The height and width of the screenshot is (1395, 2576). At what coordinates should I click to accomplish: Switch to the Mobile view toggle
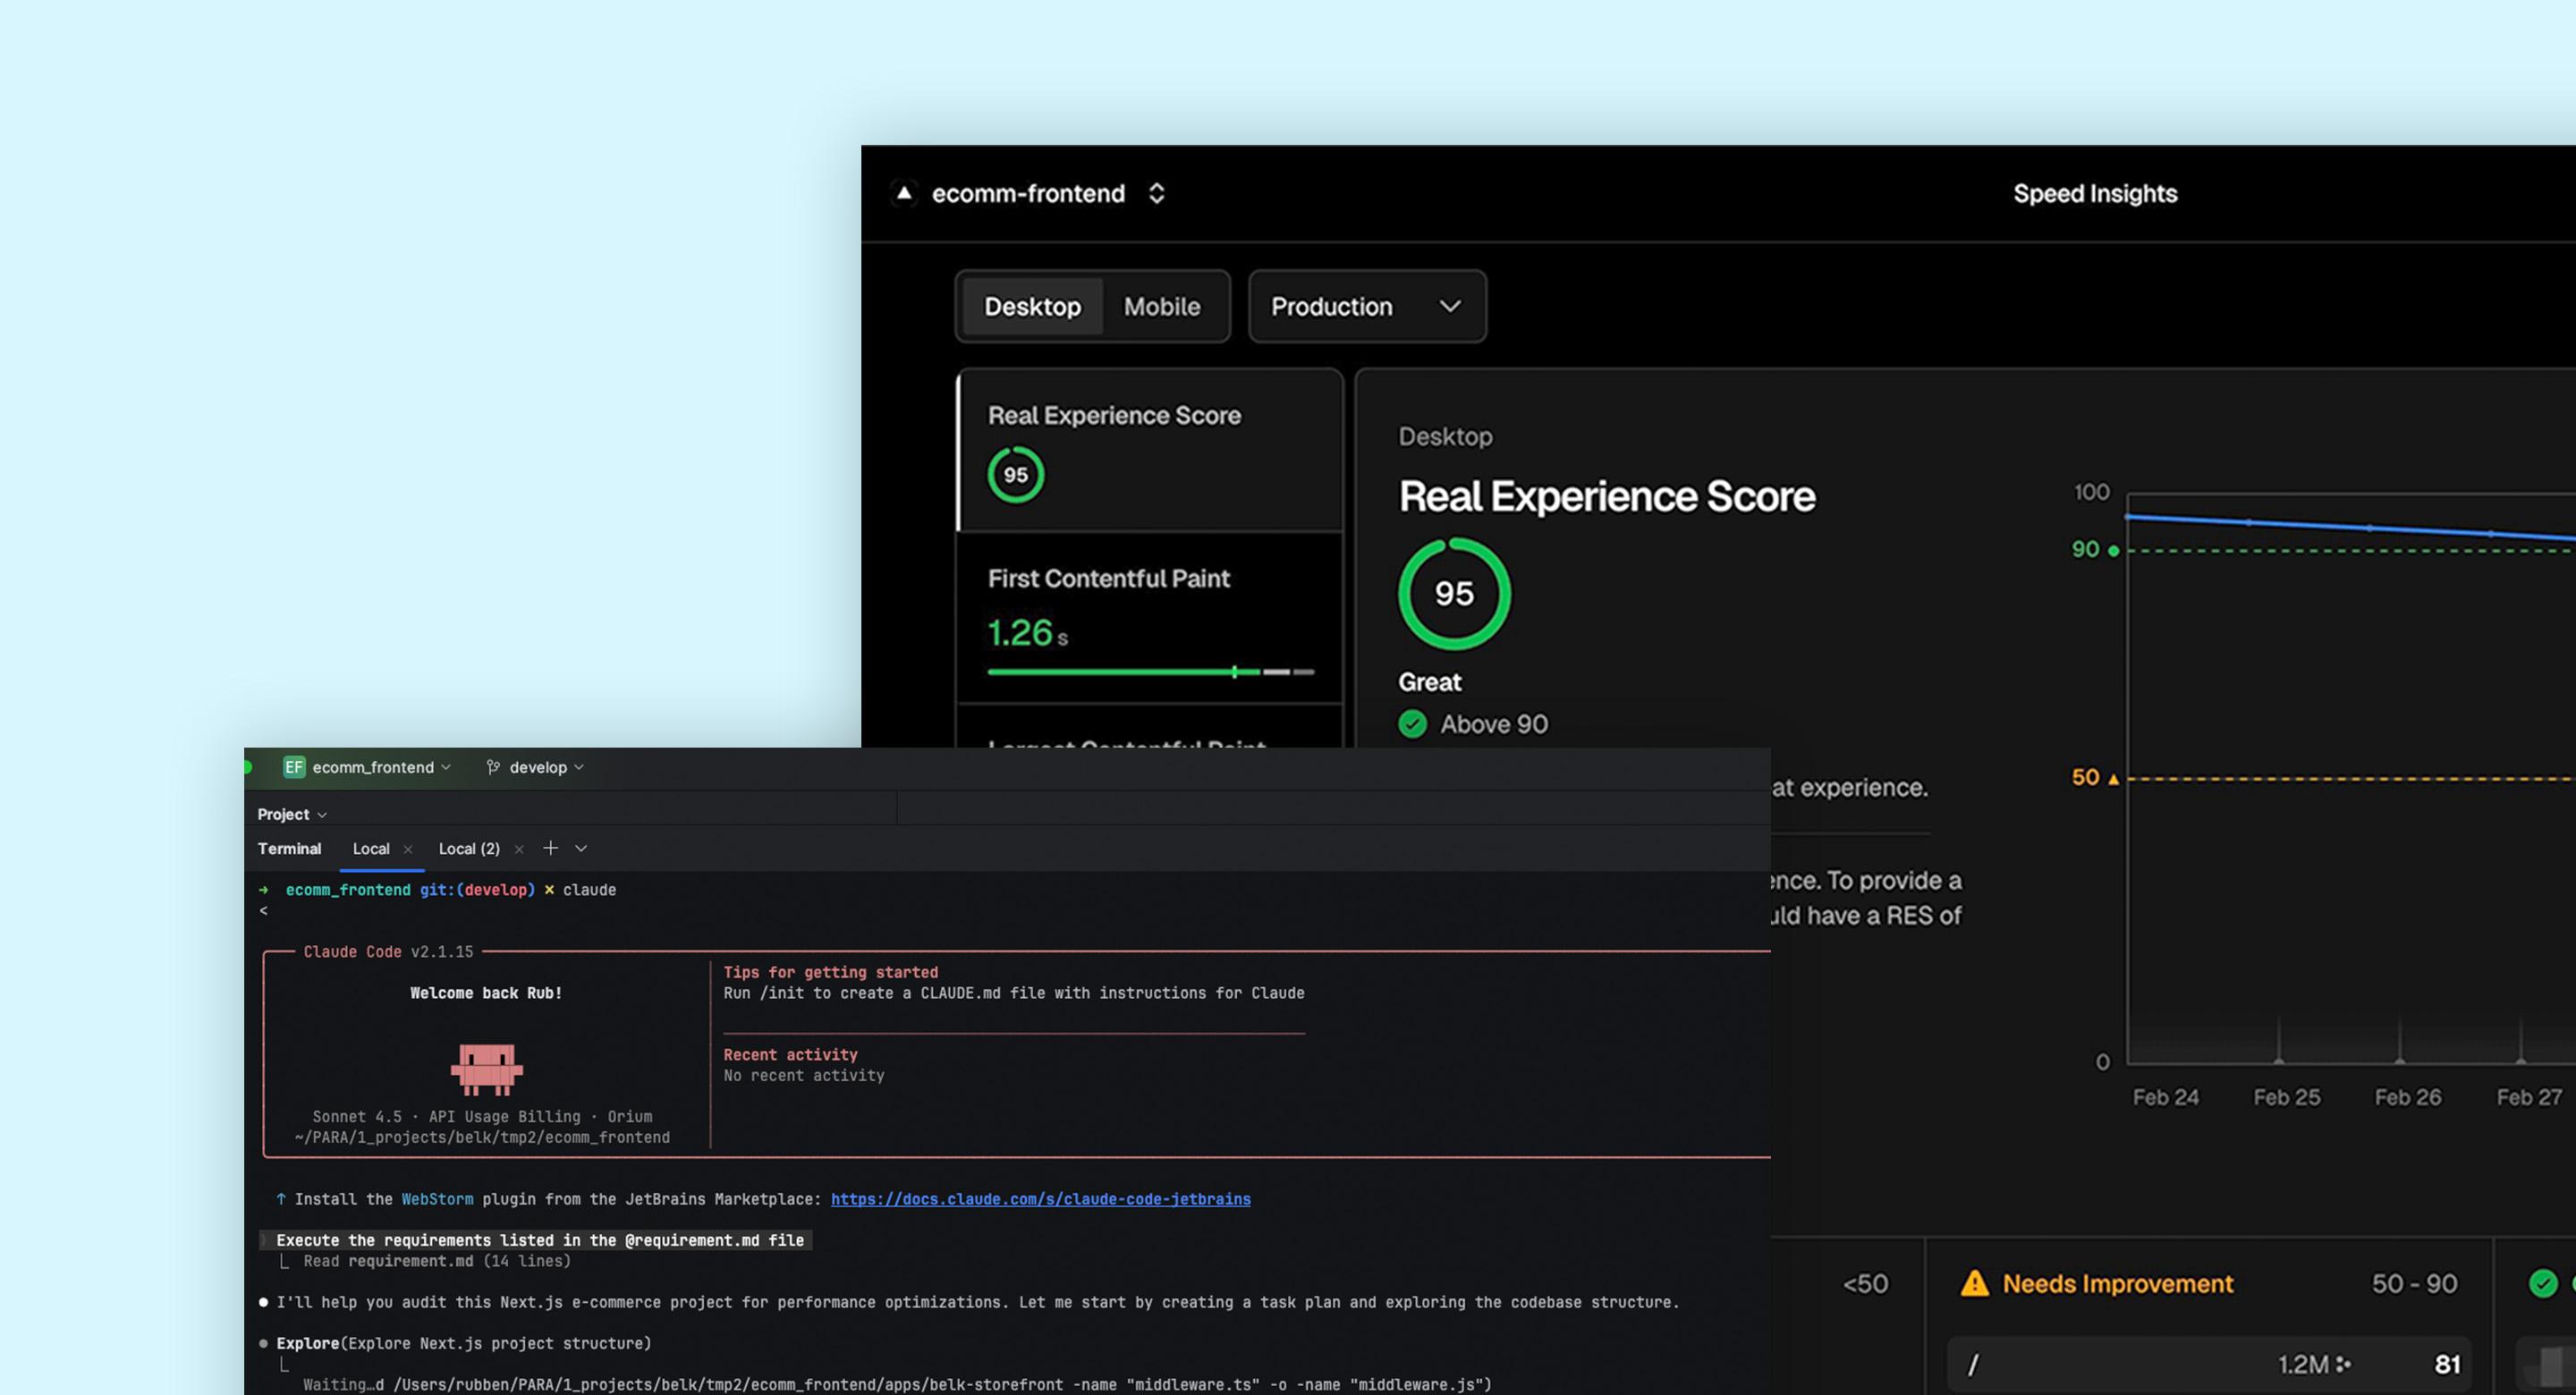tap(1162, 306)
